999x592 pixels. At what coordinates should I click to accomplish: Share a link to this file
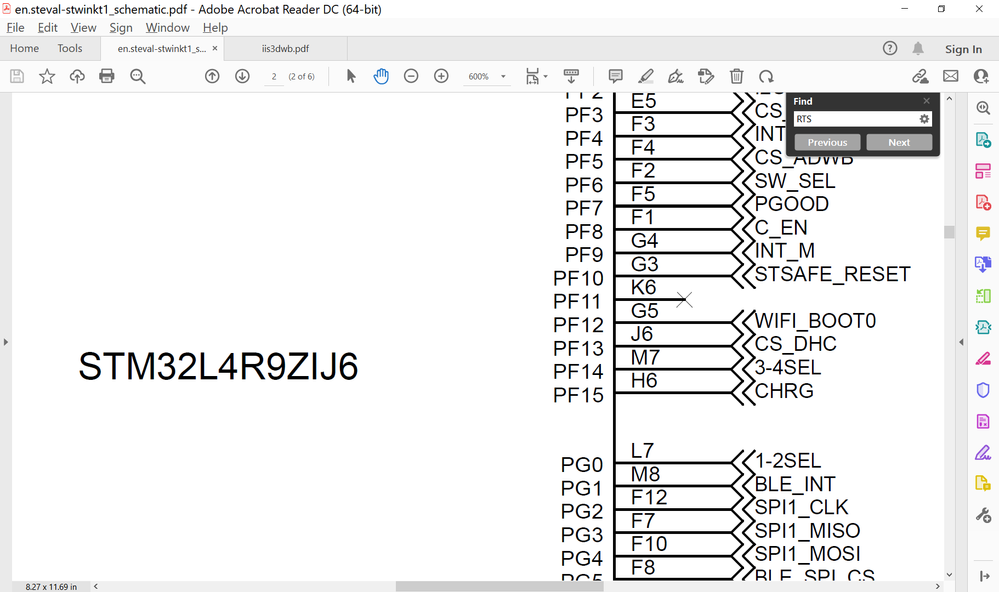[920, 76]
